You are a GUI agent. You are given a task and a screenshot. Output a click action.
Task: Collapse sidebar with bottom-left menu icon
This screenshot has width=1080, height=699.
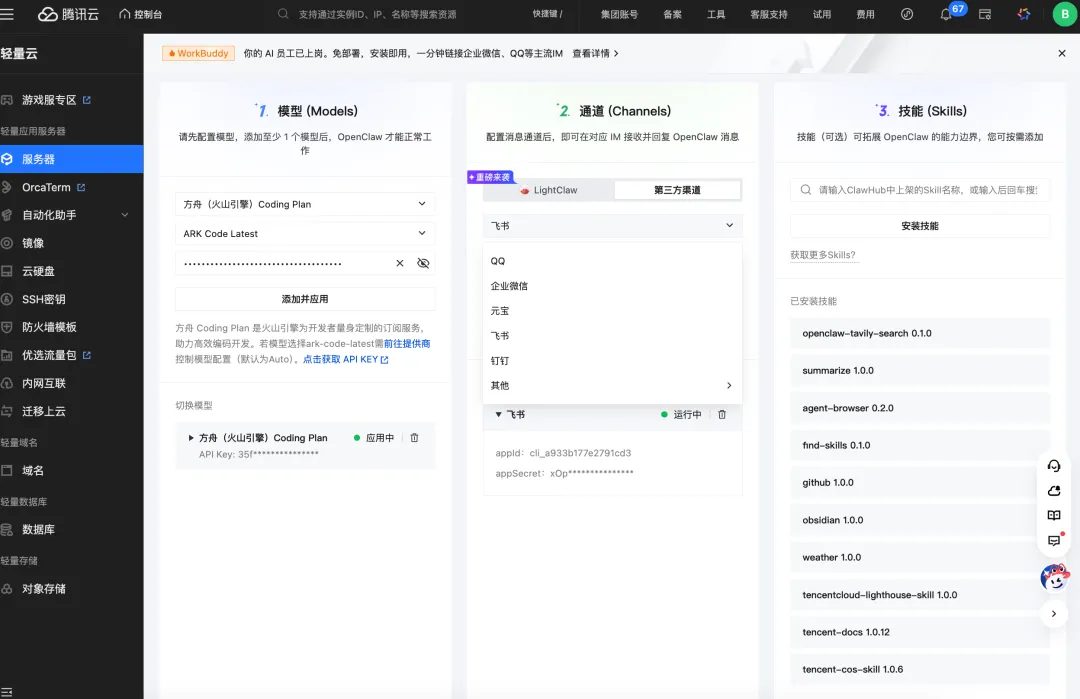(7, 692)
